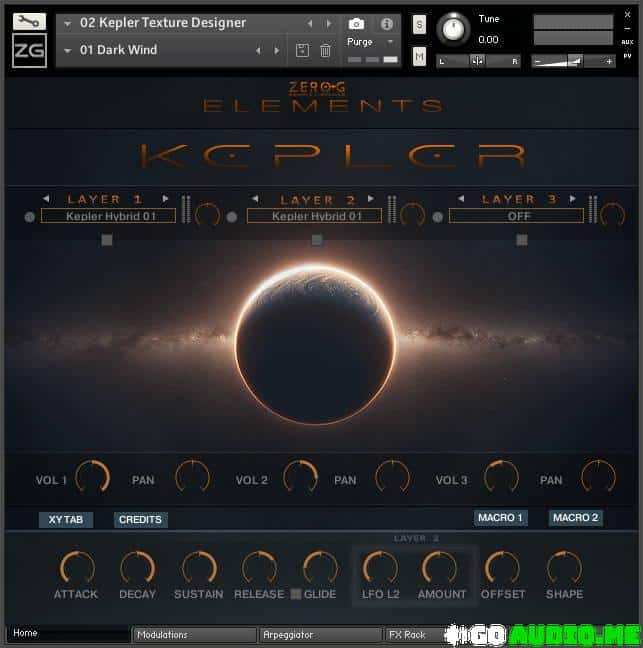The width and height of the screenshot is (643, 648).
Task: Take a snapshot with the camera icon
Action: tap(356, 24)
